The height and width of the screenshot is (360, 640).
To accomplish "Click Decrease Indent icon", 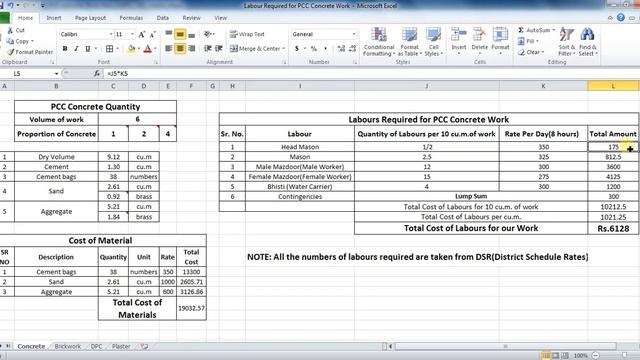I will click(x=208, y=49).
